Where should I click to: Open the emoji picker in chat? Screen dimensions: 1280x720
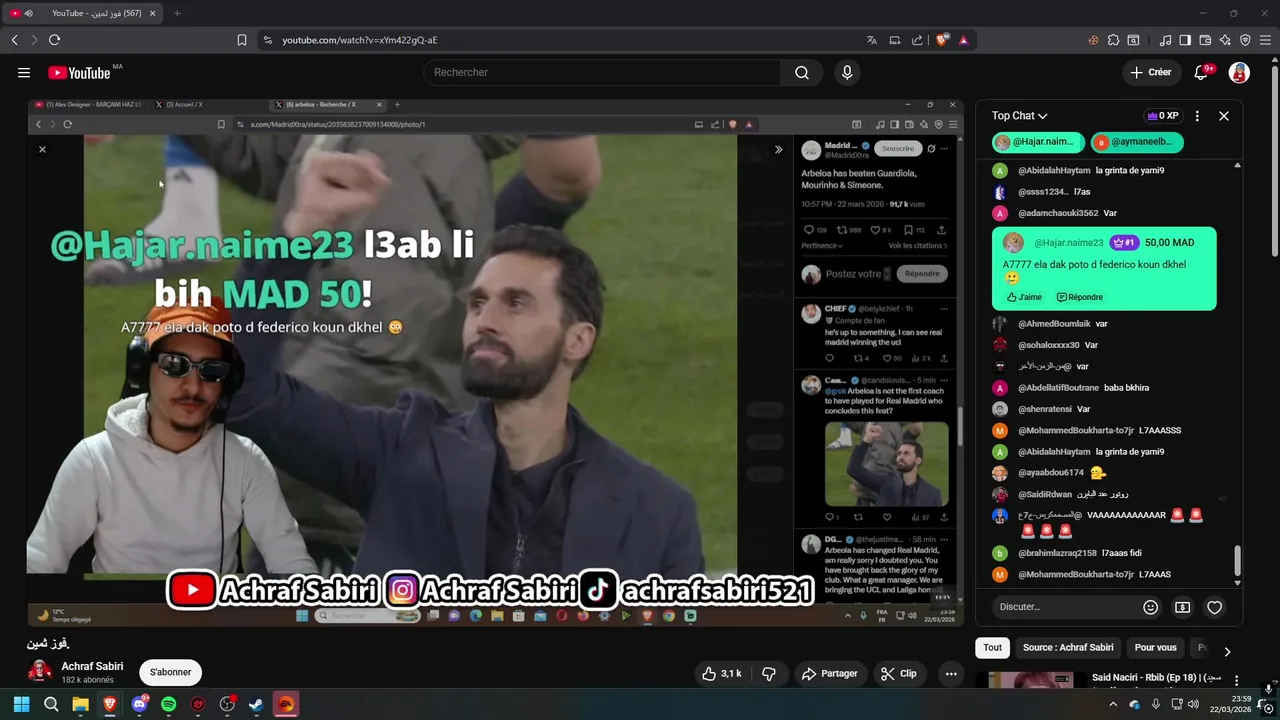pyautogui.click(x=1150, y=607)
